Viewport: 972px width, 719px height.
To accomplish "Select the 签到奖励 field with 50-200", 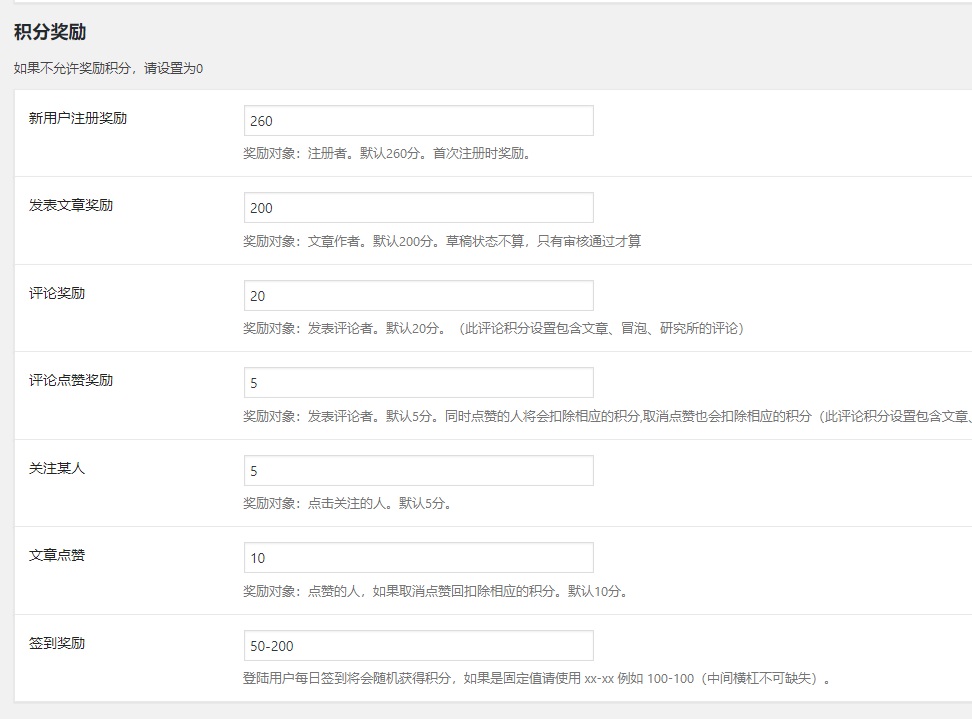I will (418, 645).
